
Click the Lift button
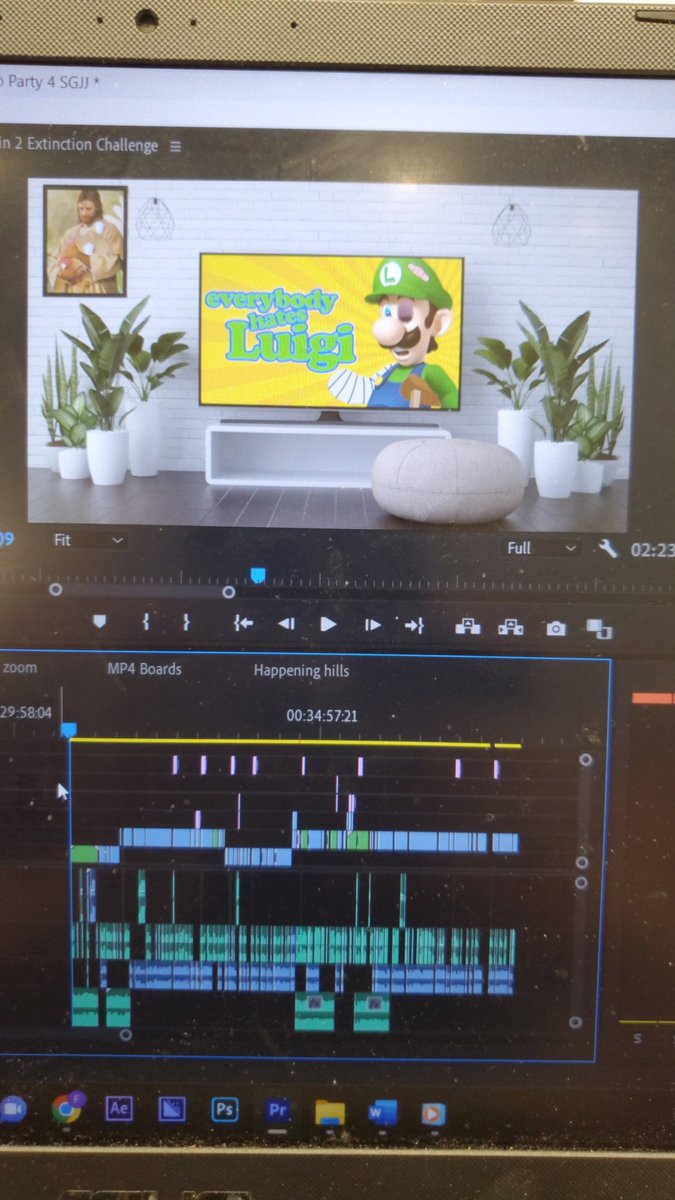click(x=467, y=627)
